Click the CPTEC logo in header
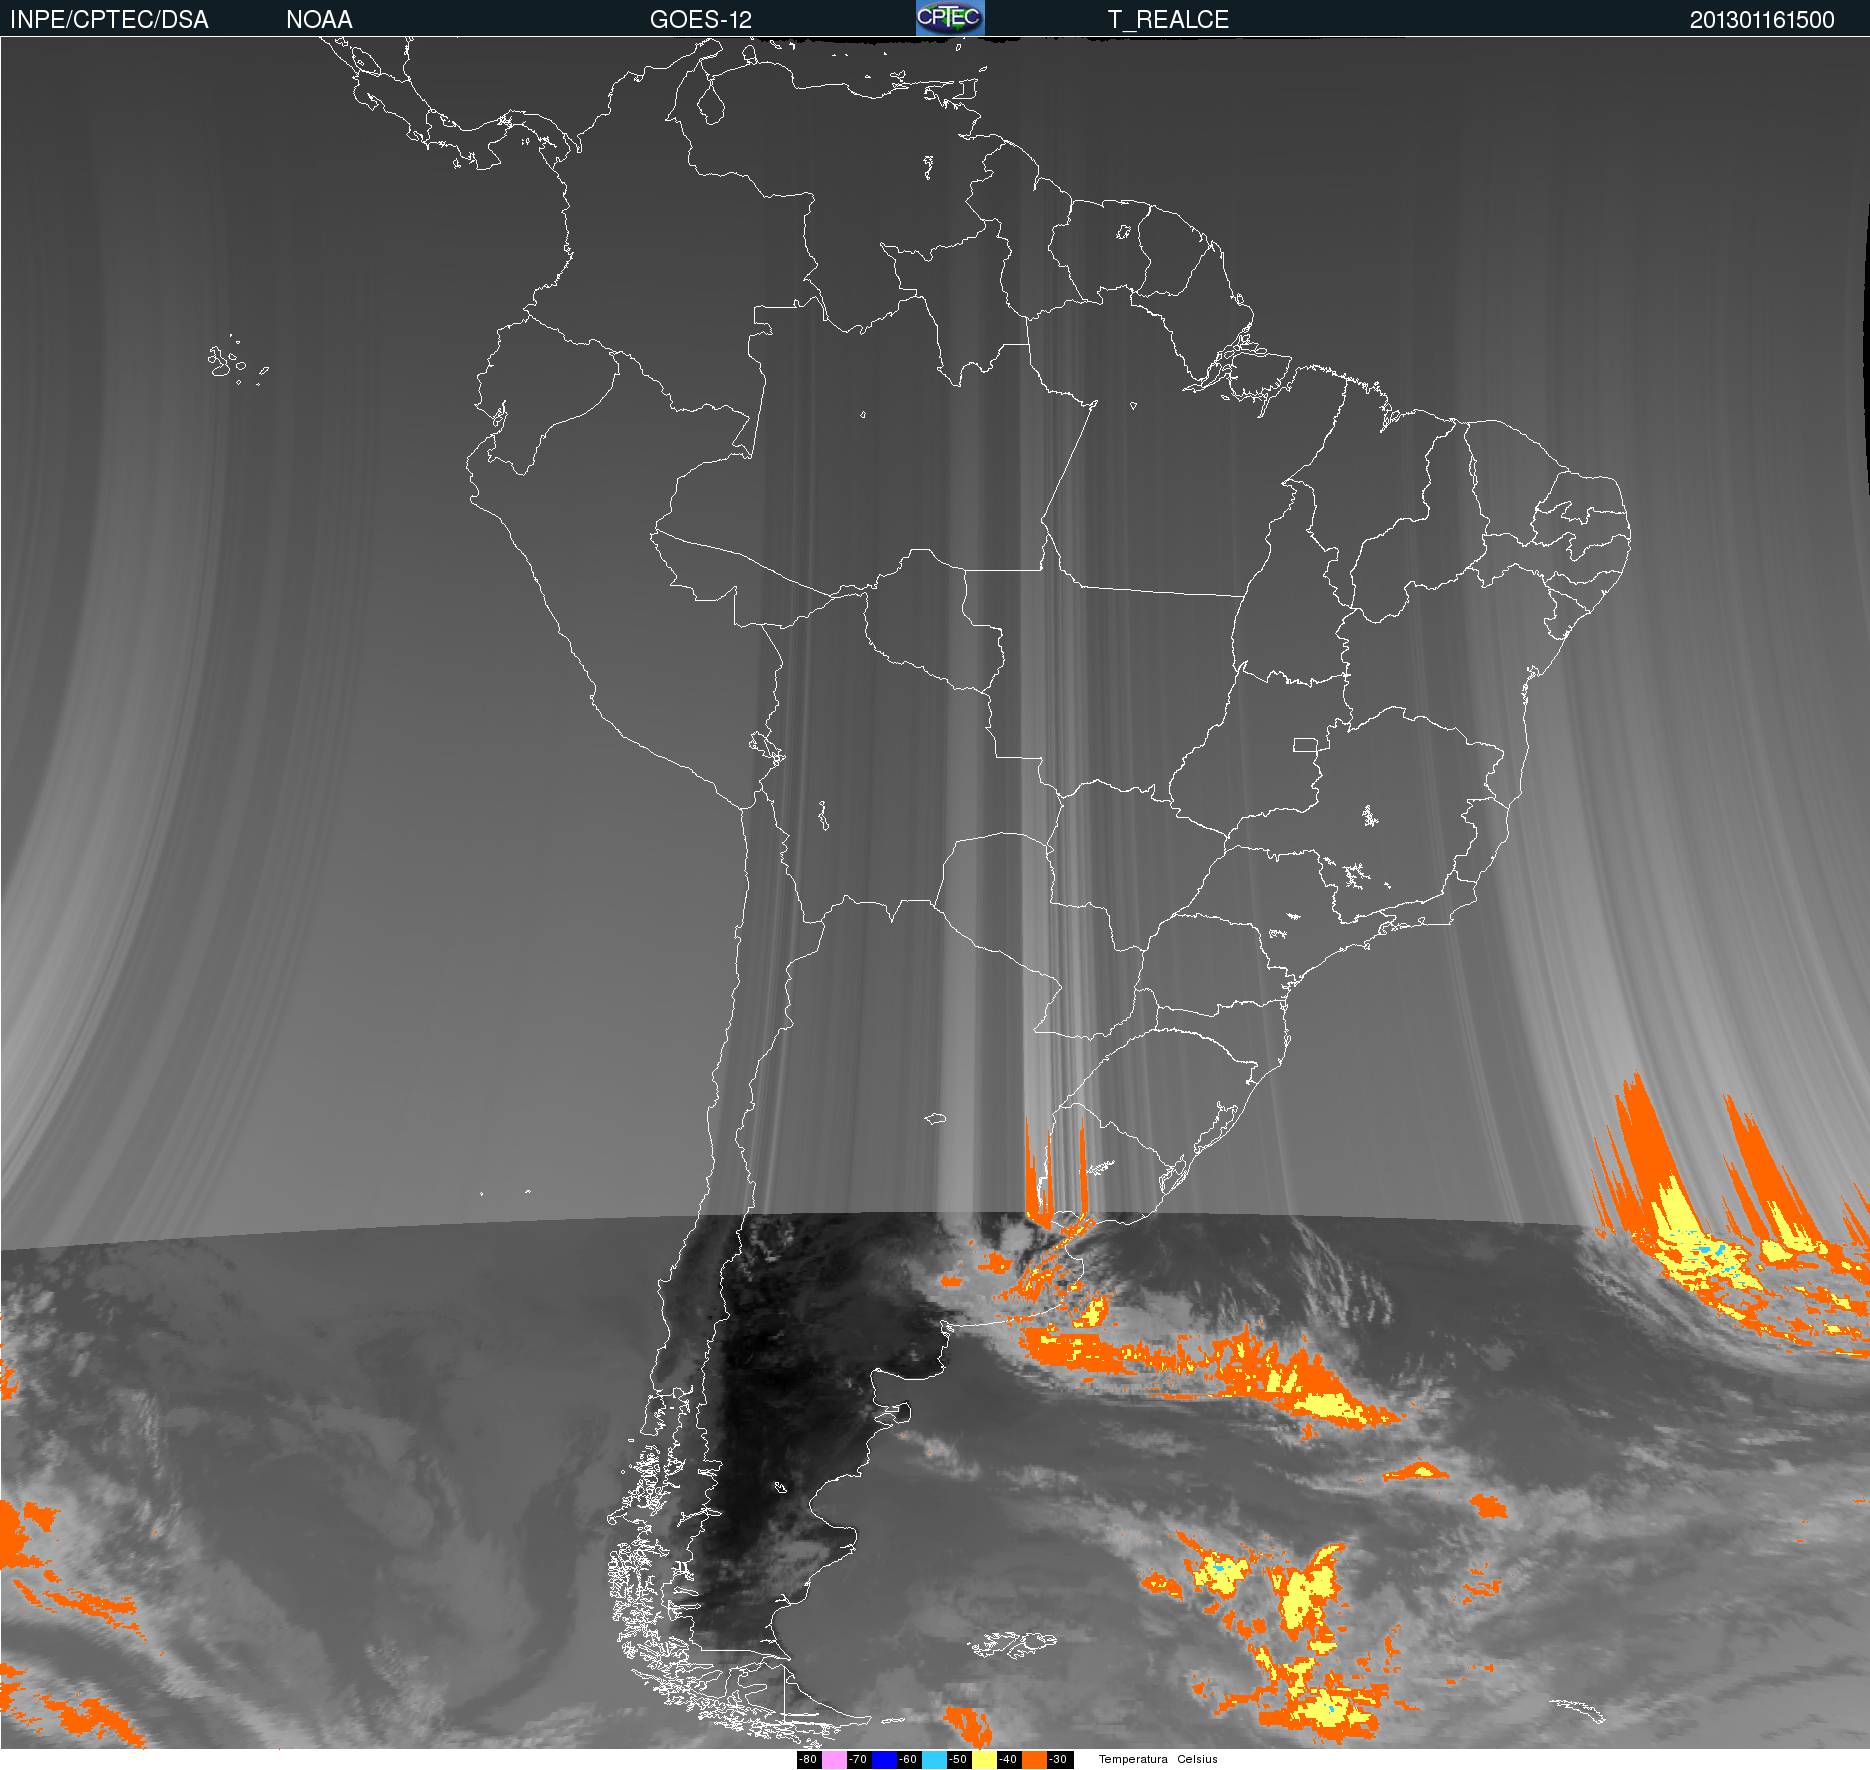This screenshot has height=1770, width=1870. click(950, 18)
